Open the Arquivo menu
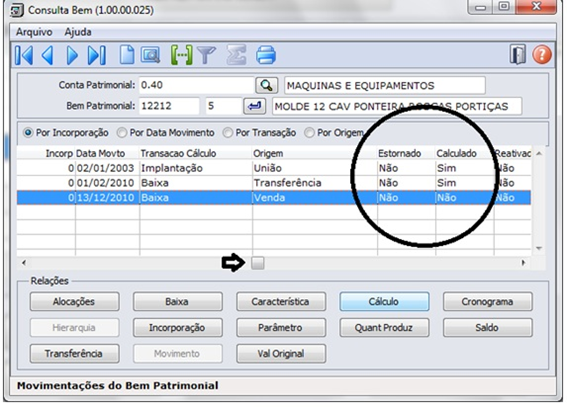This screenshot has width=567, height=408. 34,32
